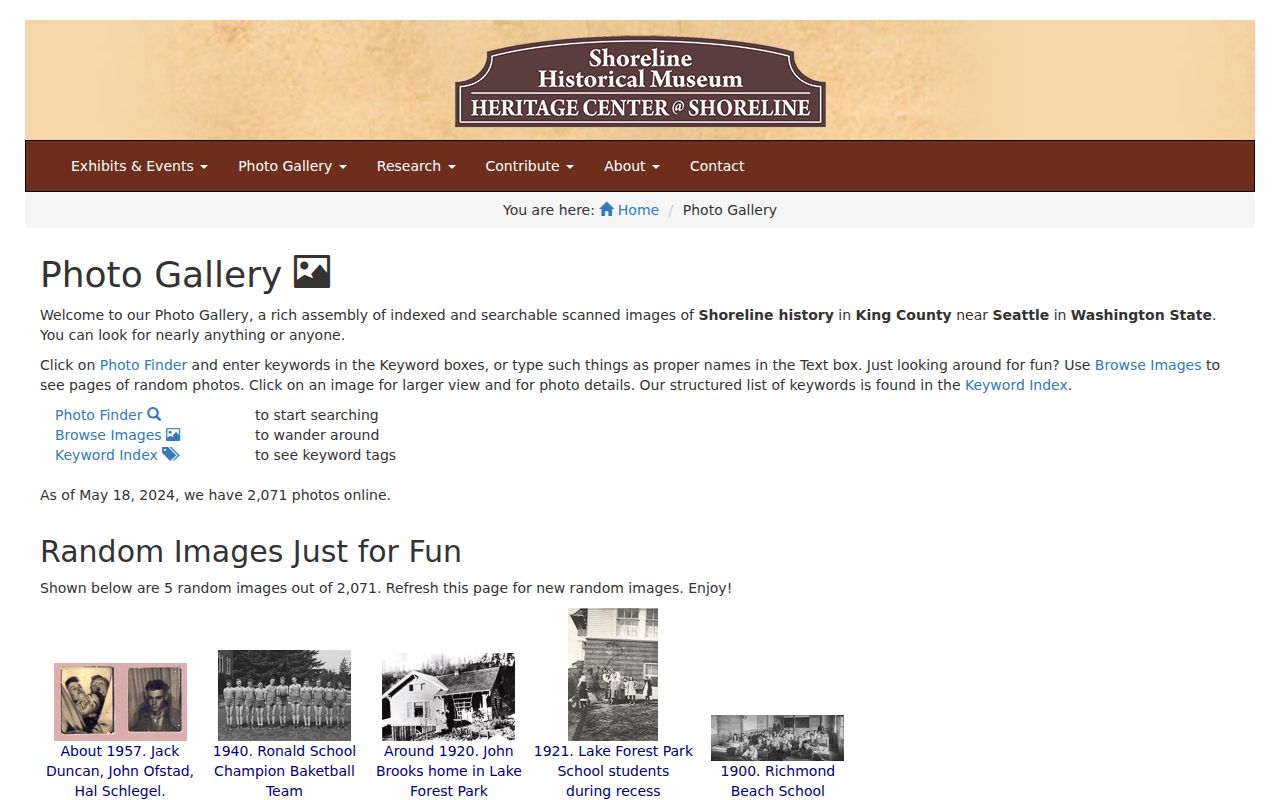Open the Ronald School basketball team thumbnail
This screenshot has height=800, width=1280.
(x=284, y=695)
